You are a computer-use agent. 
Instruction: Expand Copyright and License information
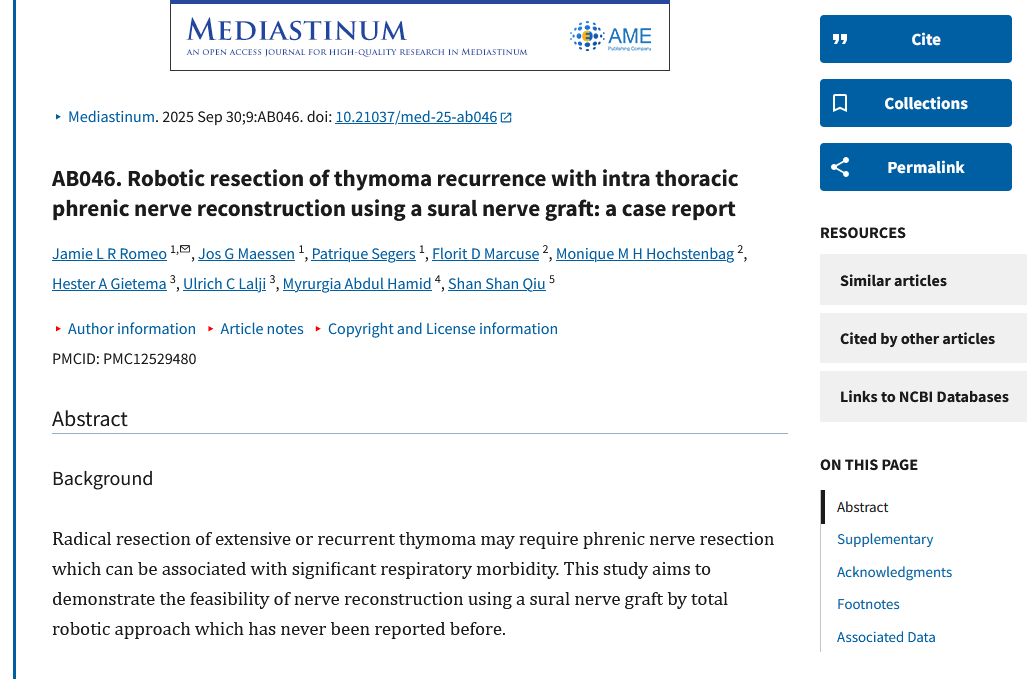pyautogui.click(x=442, y=329)
